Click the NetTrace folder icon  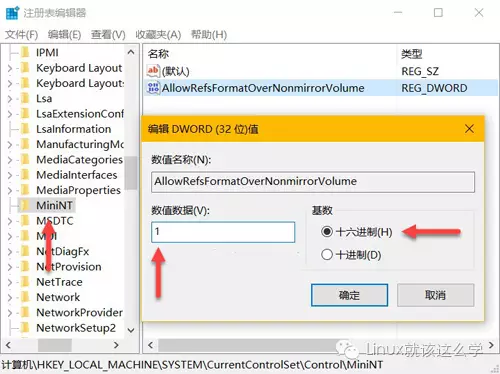click(25, 282)
